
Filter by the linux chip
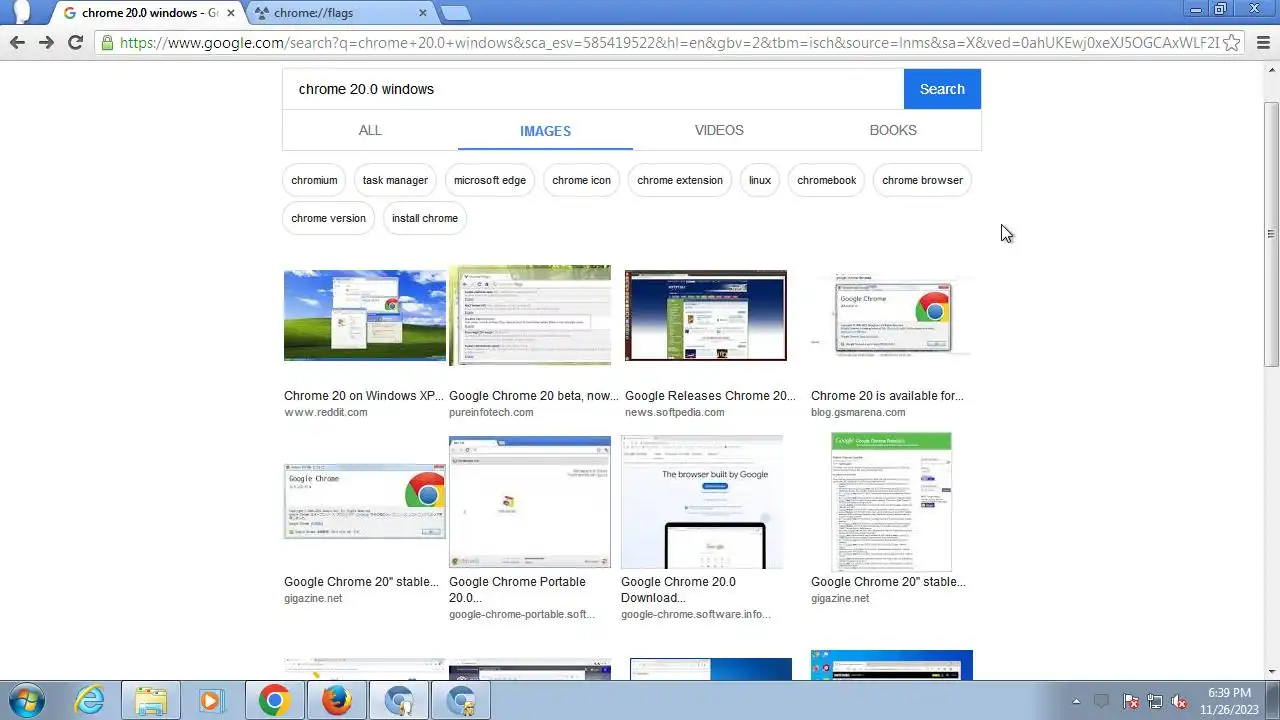(760, 180)
